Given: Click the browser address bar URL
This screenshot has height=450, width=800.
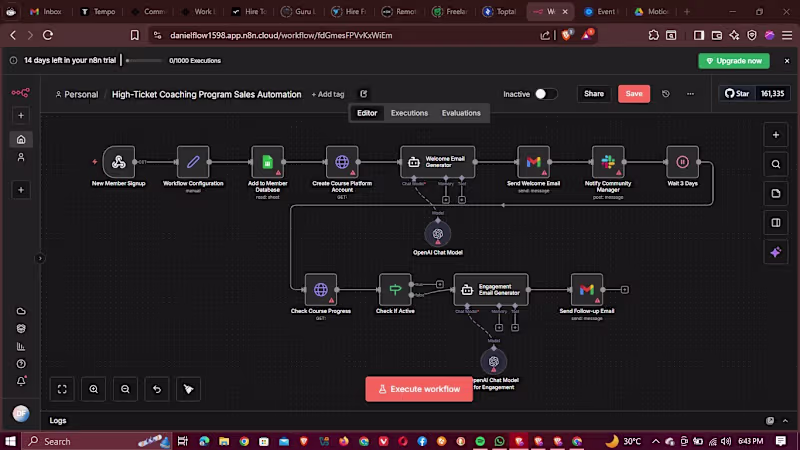Looking at the screenshot, I should [x=281, y=35].
